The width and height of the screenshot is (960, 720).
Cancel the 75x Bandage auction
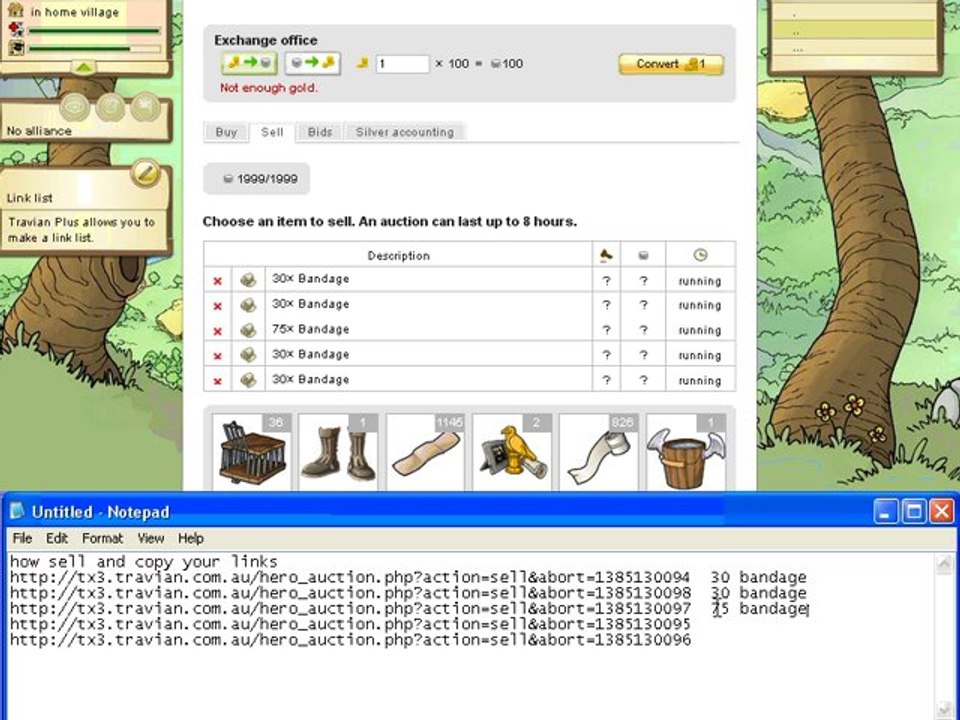[217, 331]
